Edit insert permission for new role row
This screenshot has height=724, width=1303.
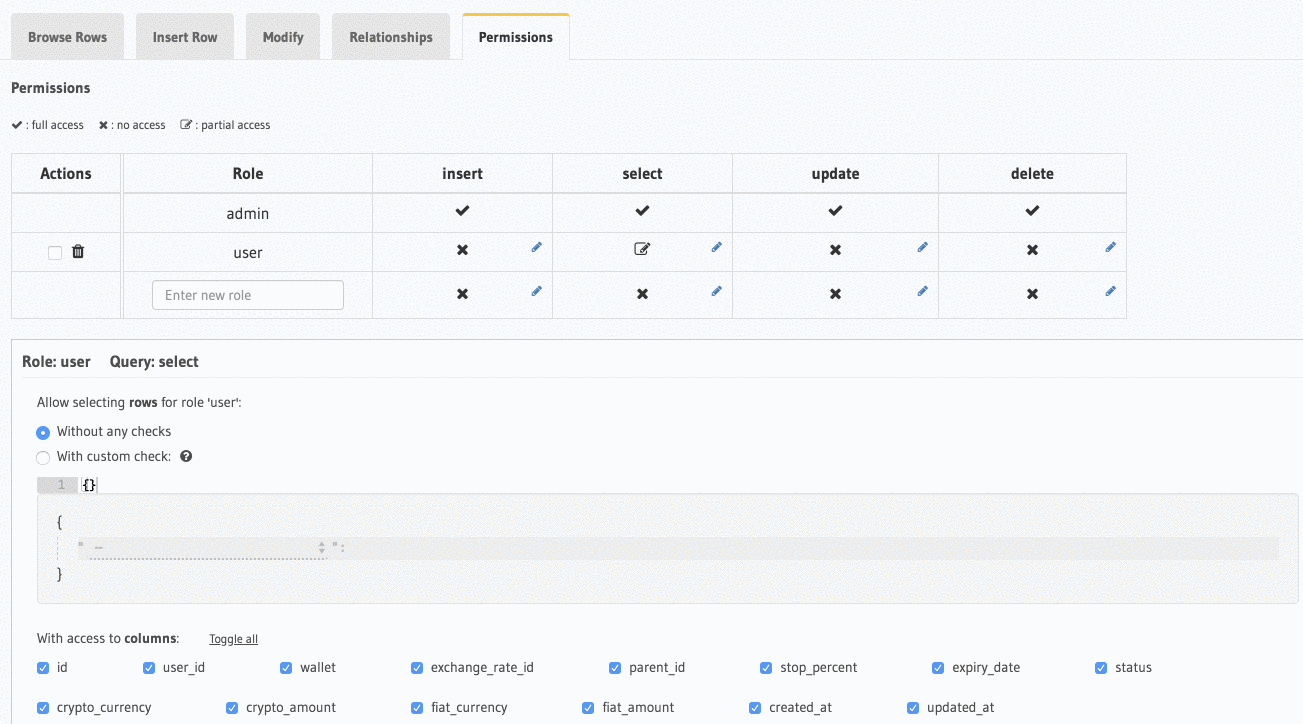[537, 291]
